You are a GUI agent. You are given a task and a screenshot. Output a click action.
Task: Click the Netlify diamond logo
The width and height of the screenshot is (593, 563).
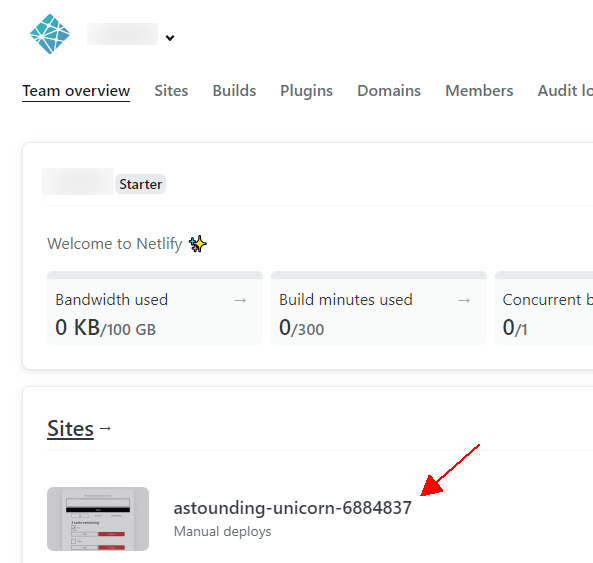click(50, 34)
